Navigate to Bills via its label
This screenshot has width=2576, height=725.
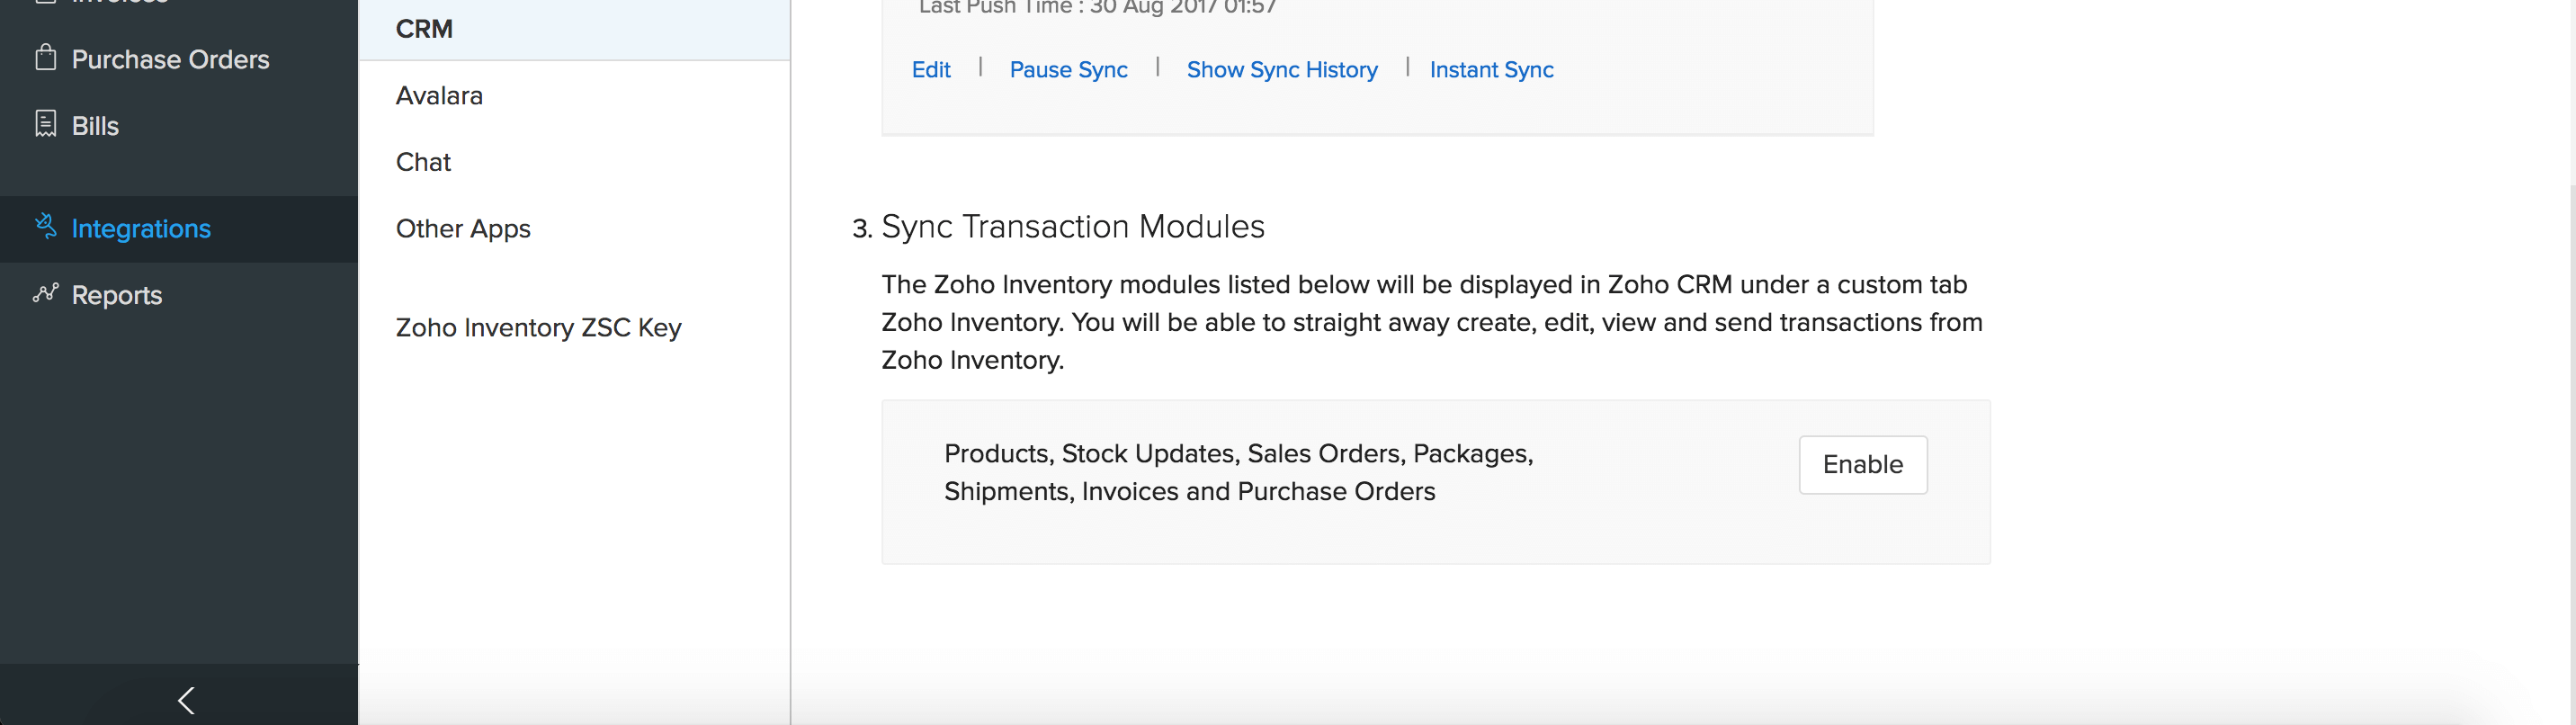[95, 126]
